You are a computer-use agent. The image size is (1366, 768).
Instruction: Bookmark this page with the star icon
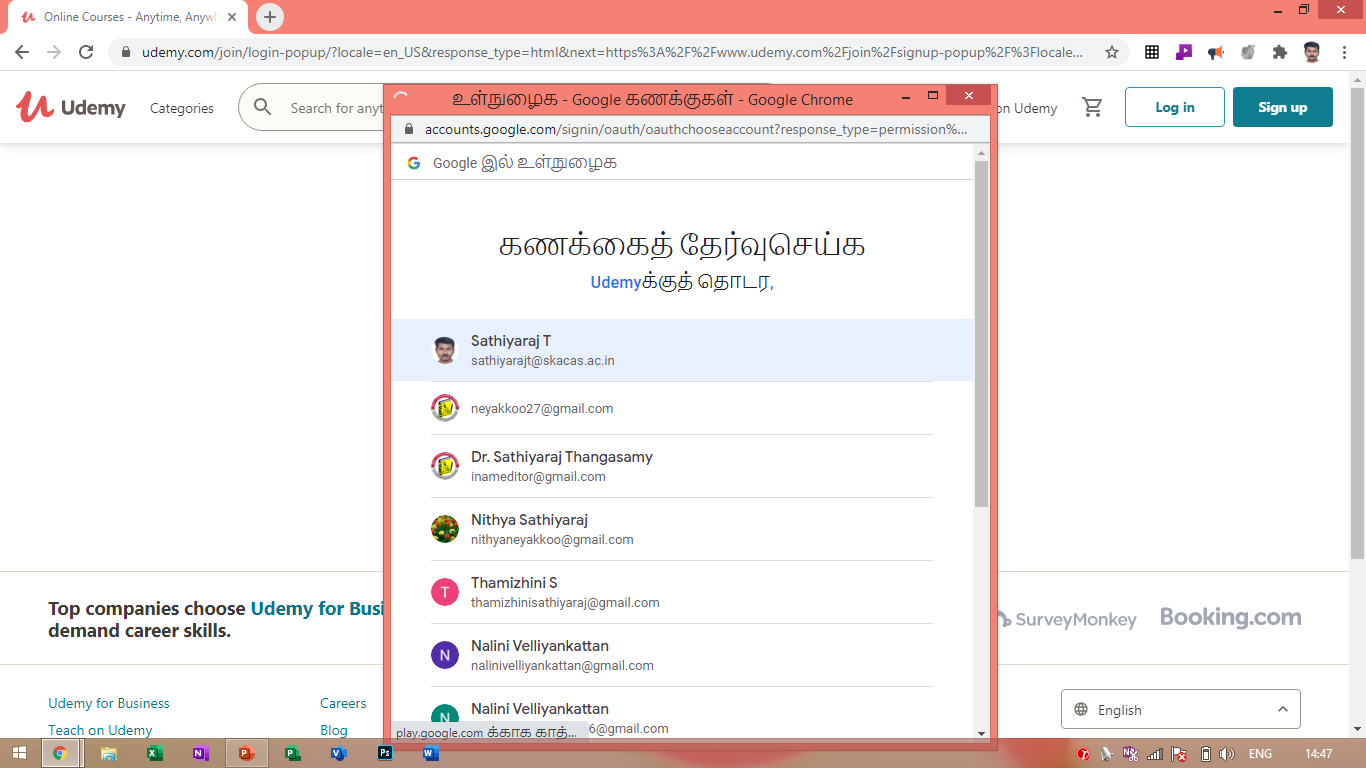[1112, 52]
